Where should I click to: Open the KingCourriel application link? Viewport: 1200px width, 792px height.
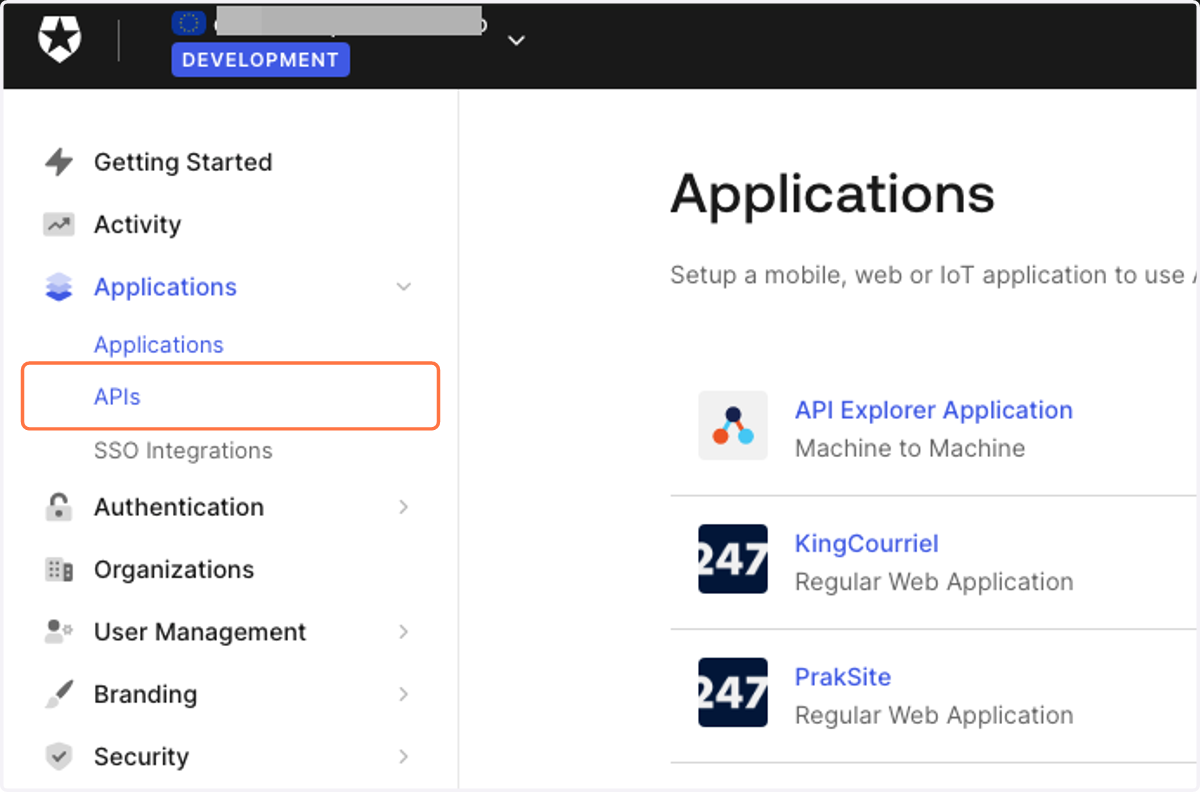pos(867,544)
